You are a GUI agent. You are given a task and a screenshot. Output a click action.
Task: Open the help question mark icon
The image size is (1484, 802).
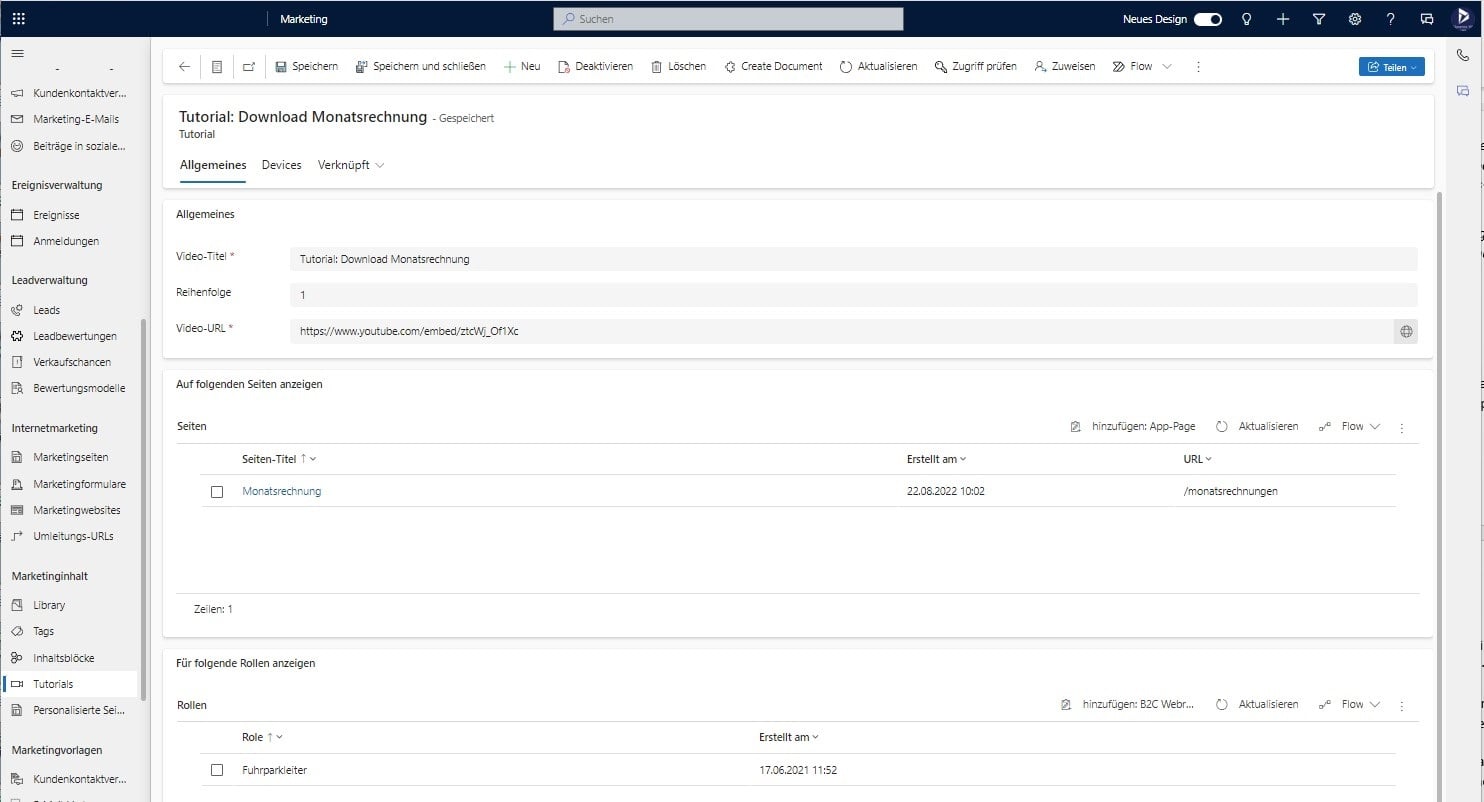1390,18
